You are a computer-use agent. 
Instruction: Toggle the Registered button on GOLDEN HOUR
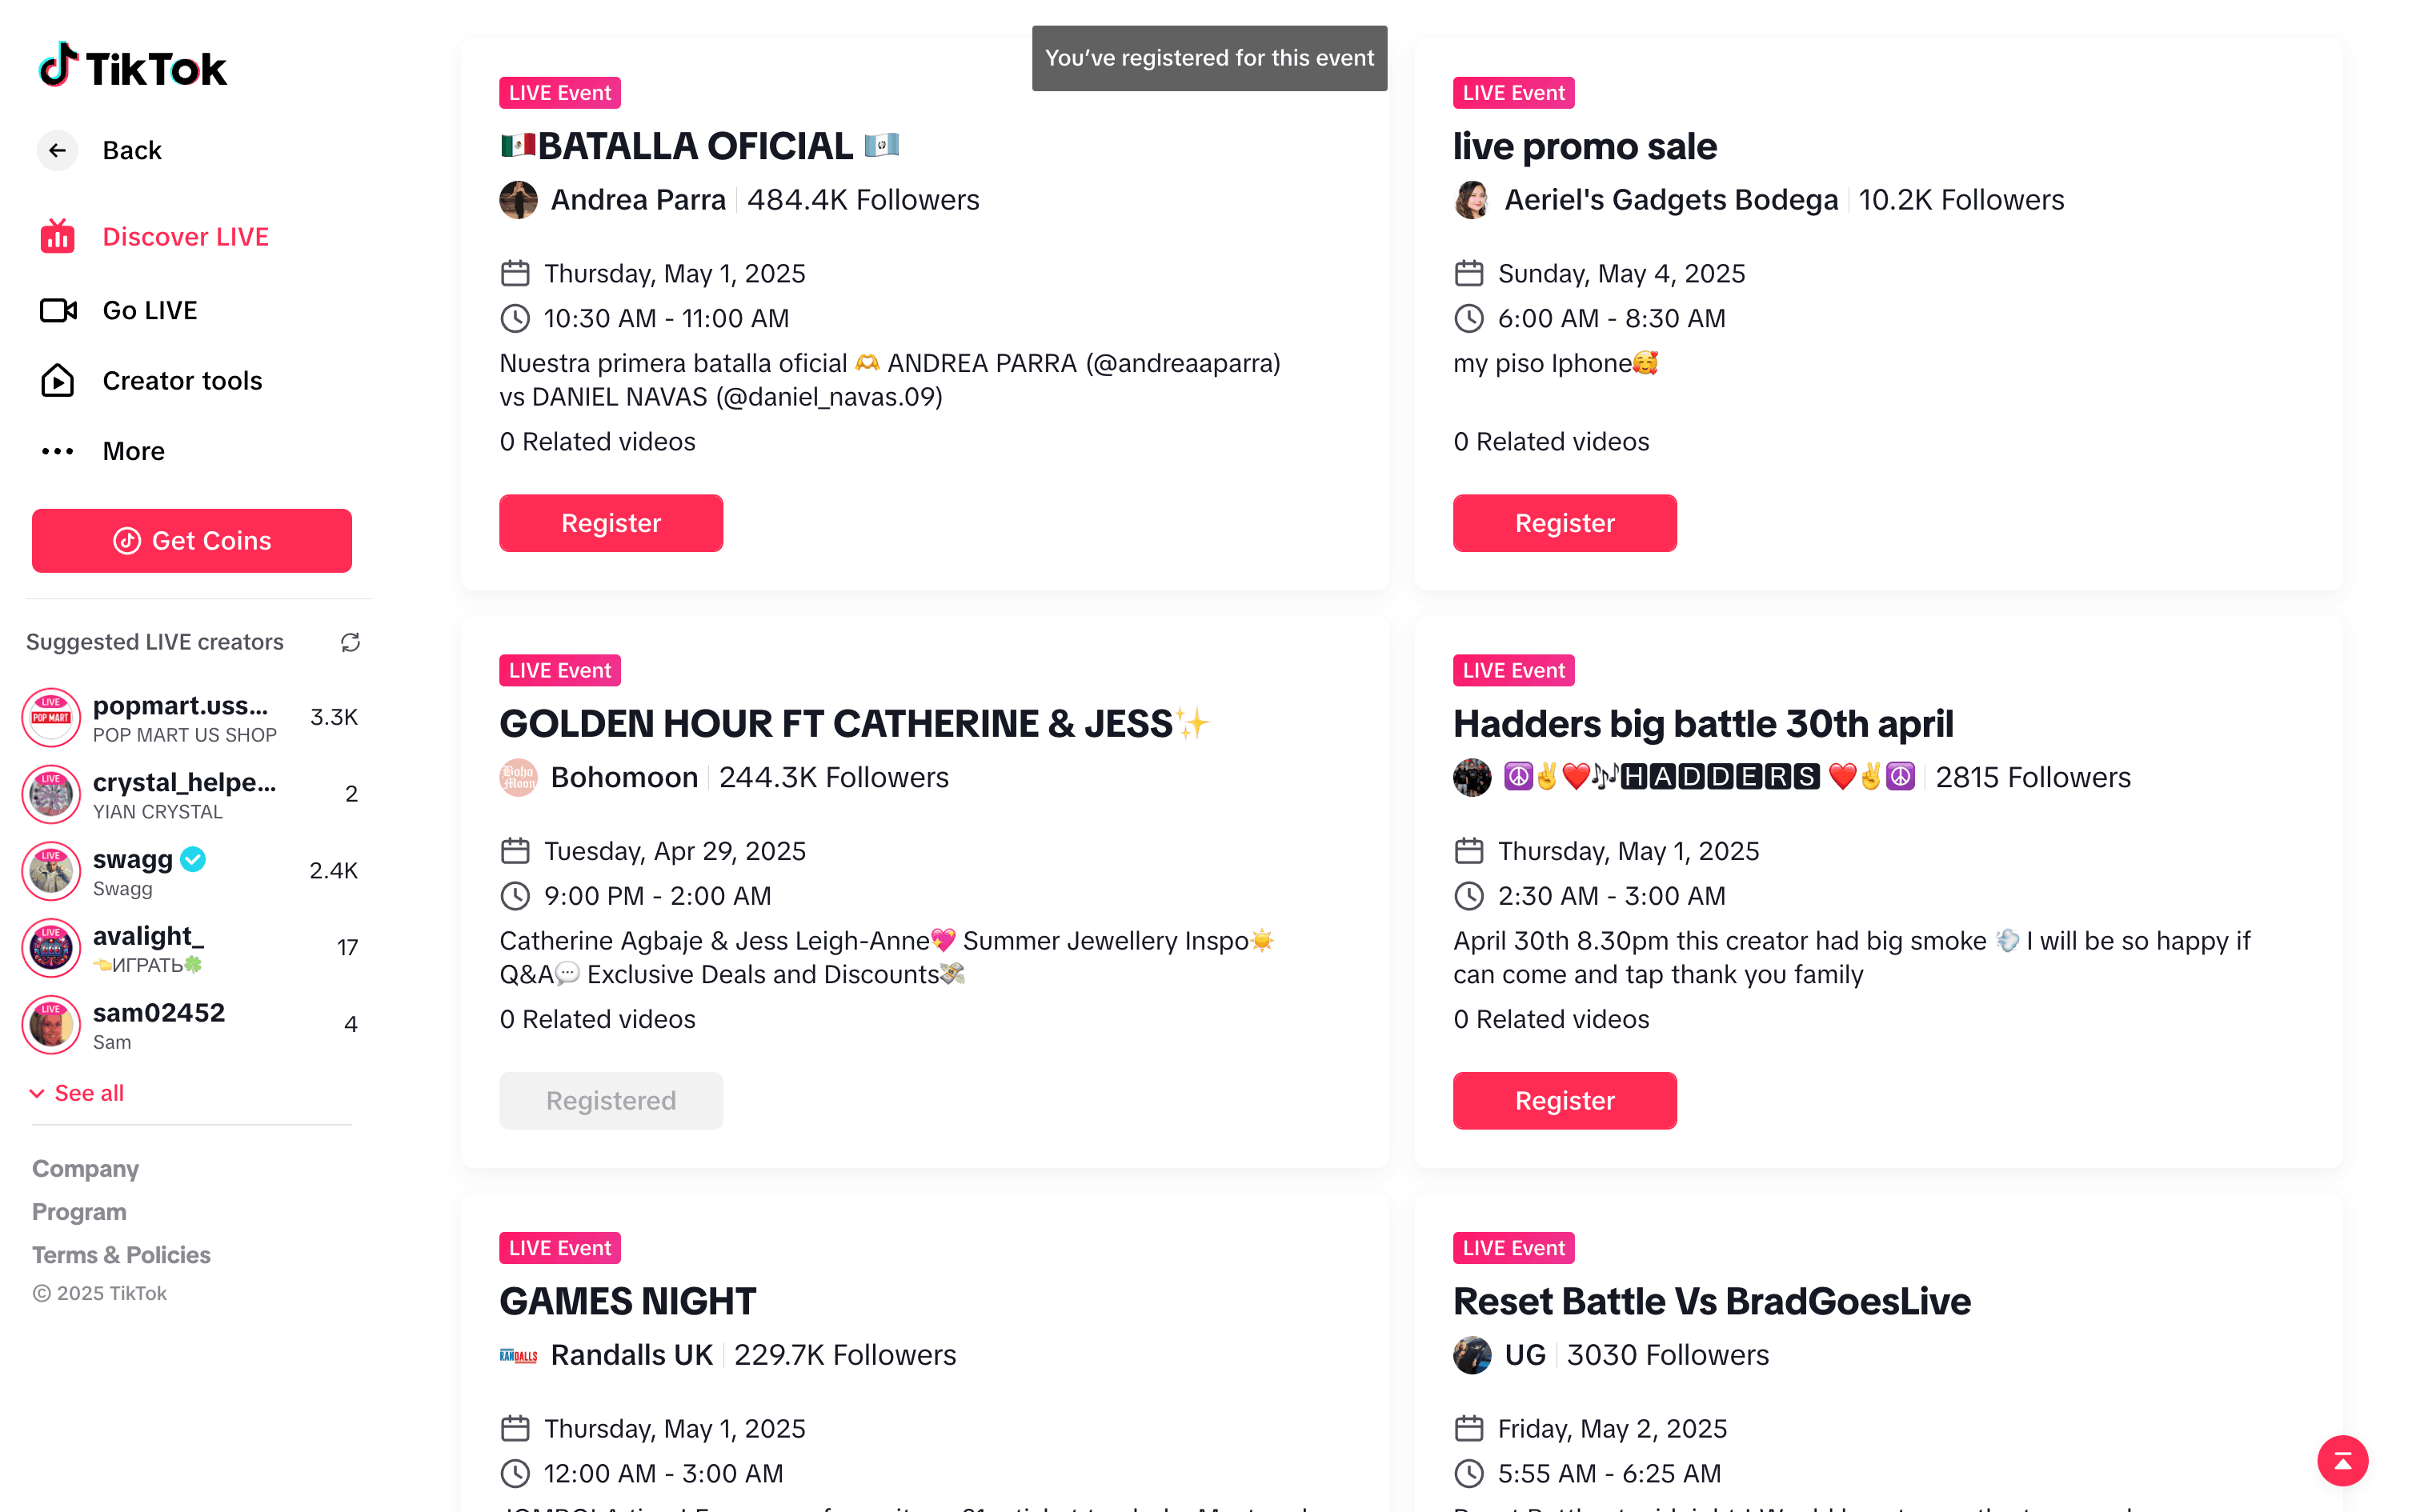610,1100
